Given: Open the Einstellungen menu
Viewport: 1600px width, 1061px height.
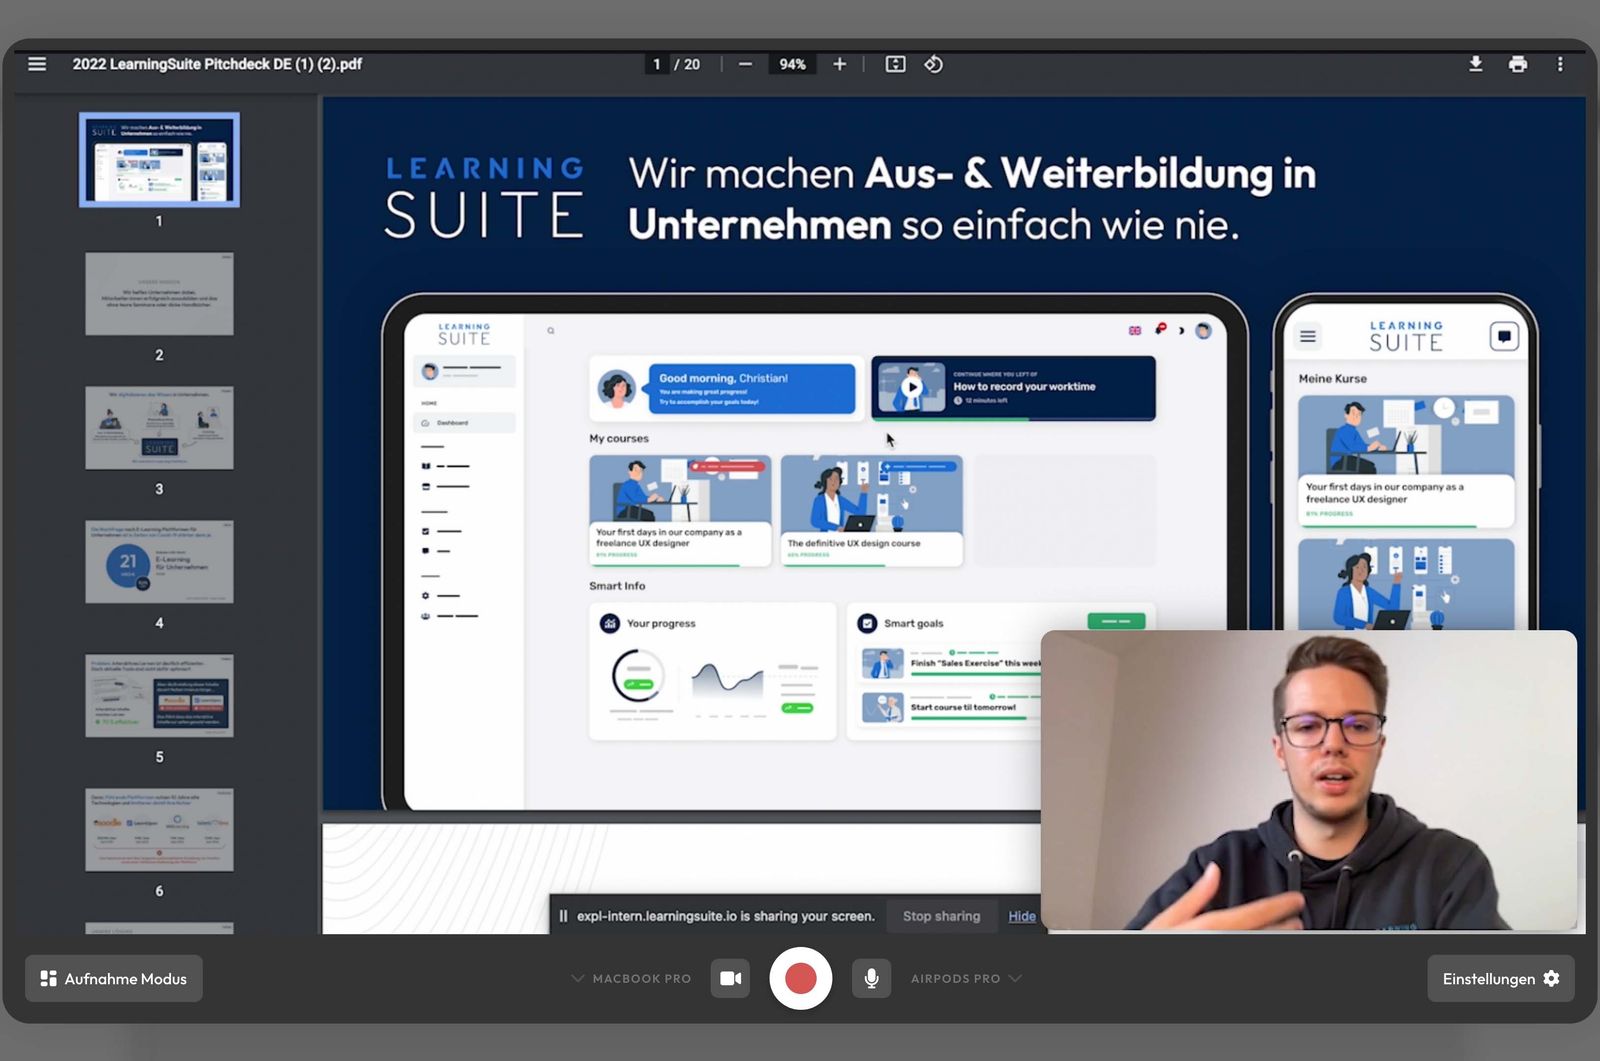Looking at the screenshot, I should [x=1500, y=978].
